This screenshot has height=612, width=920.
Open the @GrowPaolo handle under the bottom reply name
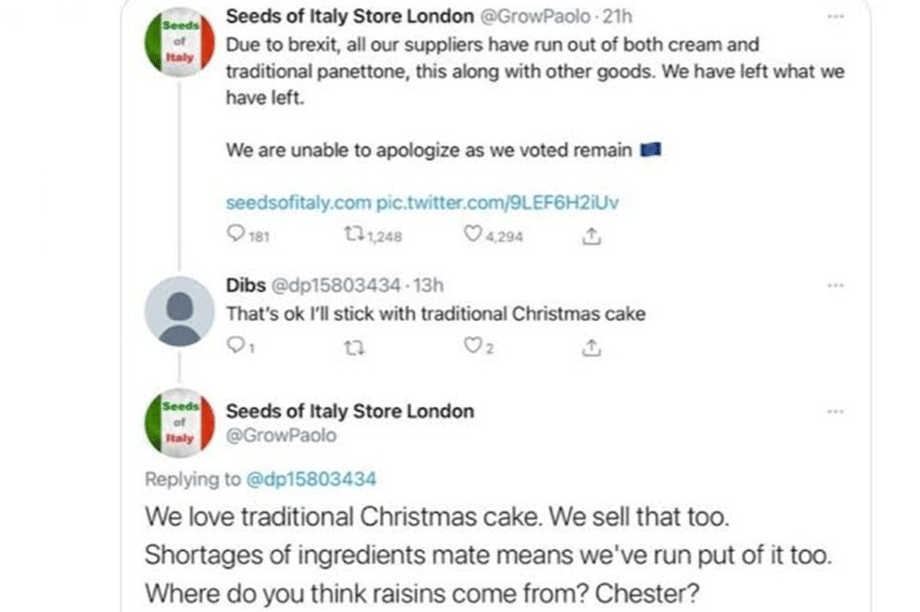[281, 435]
